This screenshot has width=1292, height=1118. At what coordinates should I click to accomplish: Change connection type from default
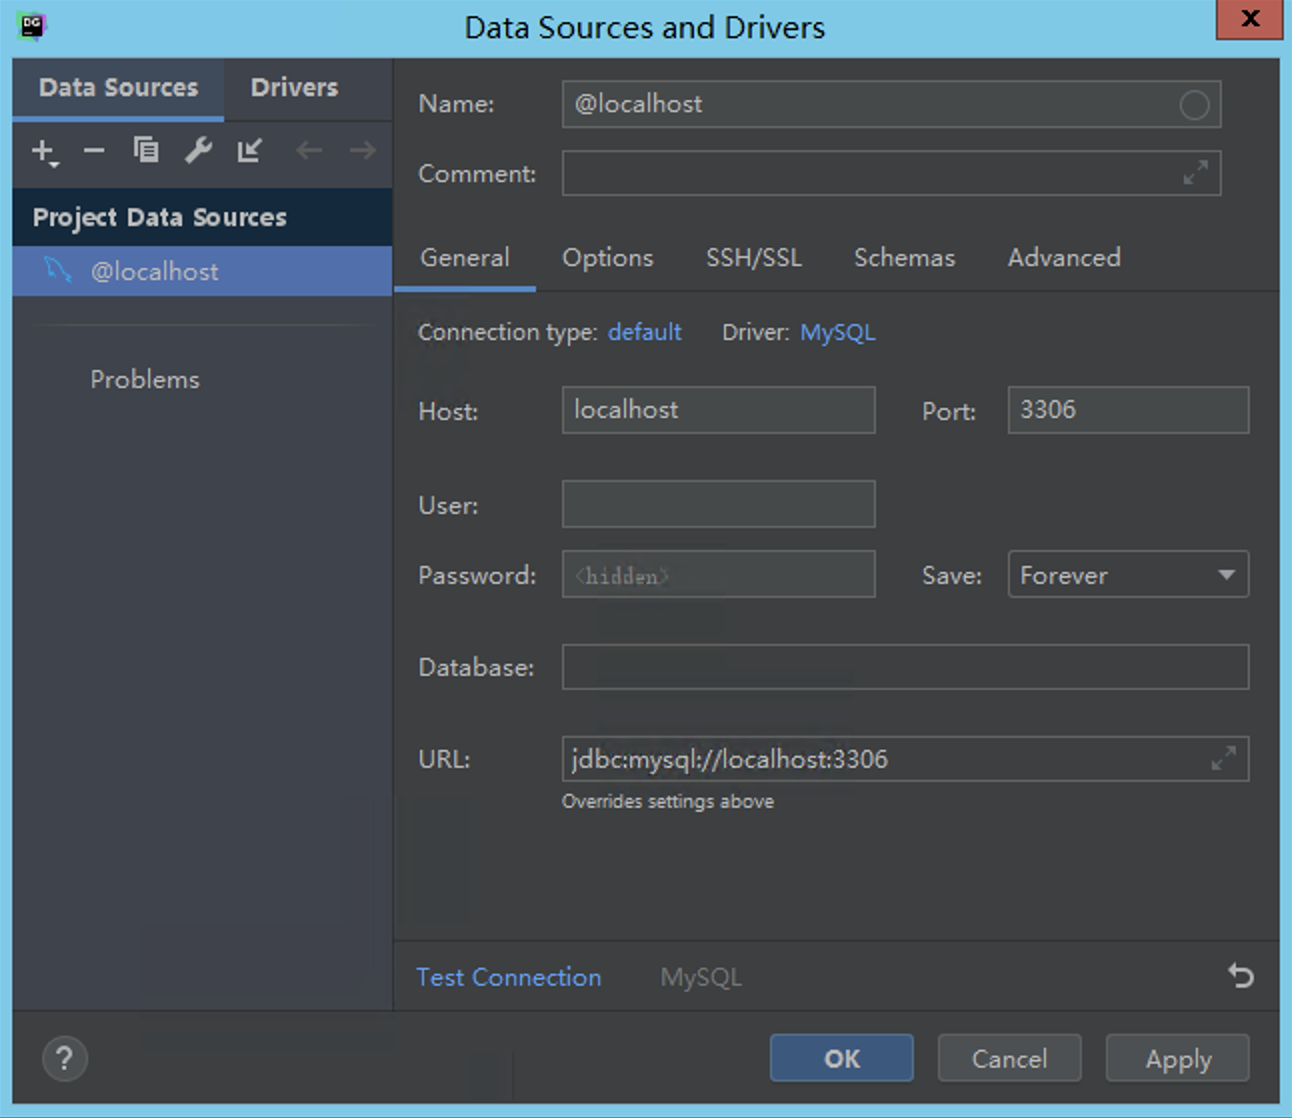[x=644, y=332]
